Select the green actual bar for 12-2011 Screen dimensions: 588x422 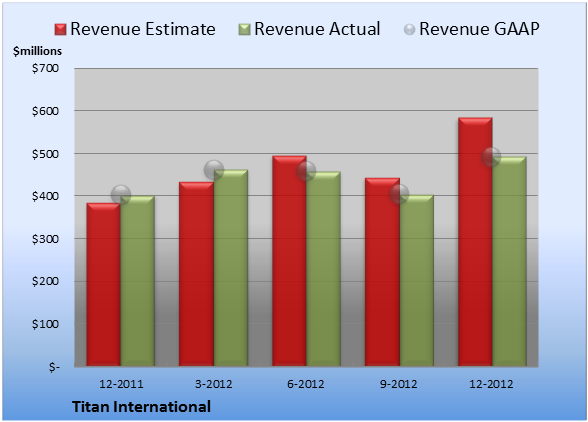tap(137, 281)
